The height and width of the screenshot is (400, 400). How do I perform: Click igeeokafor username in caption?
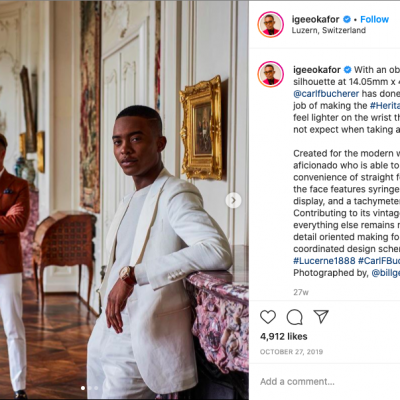click(x=317, y=70)
